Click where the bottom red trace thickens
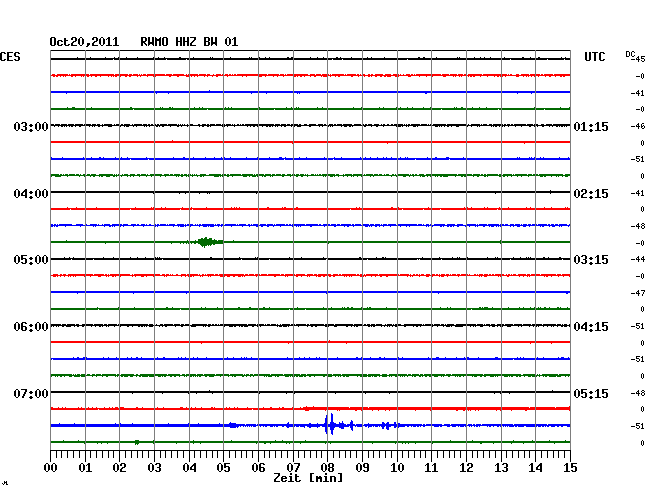The width and height of the screenshot is (650, 494). 308,409
